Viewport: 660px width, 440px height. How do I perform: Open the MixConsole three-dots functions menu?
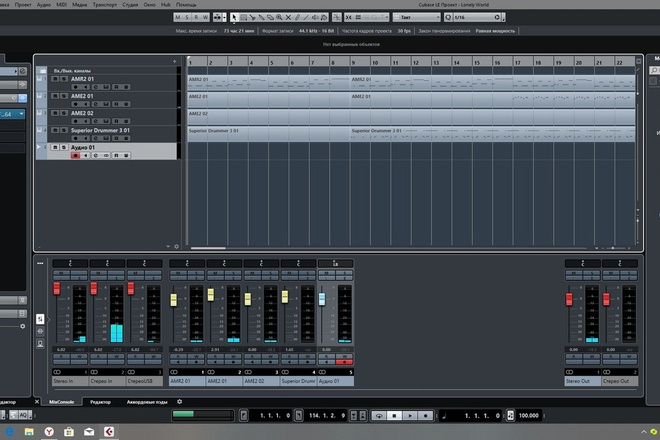click(40, 263)
